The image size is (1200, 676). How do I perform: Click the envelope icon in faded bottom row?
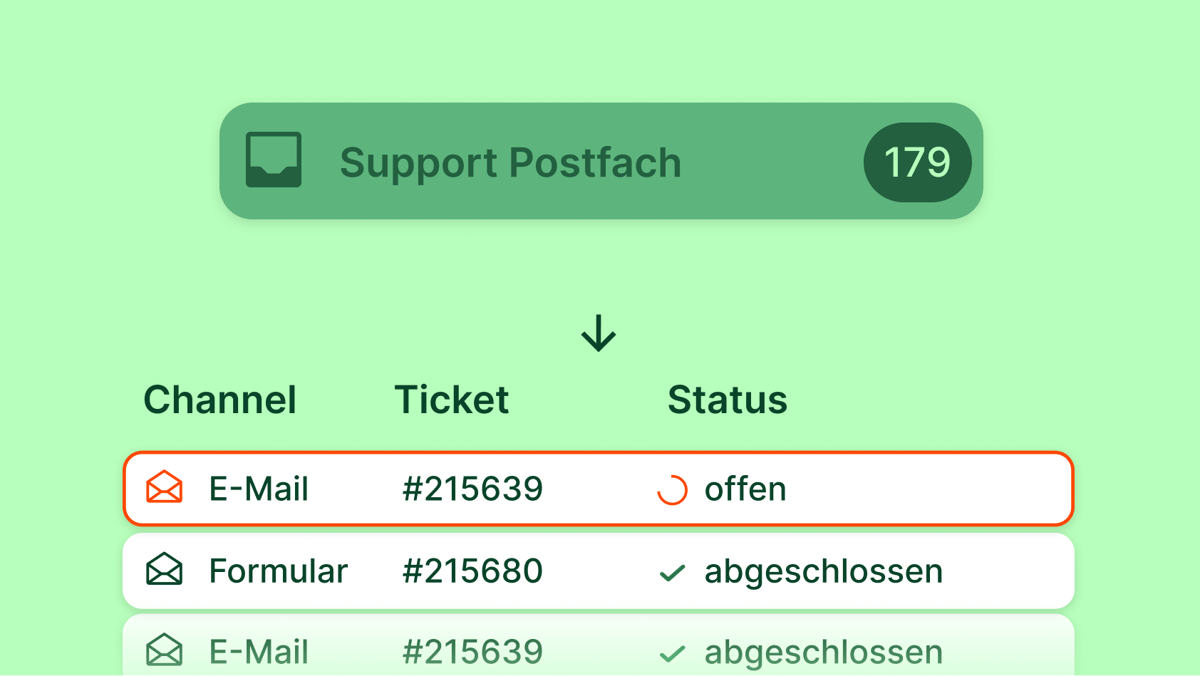165,652
